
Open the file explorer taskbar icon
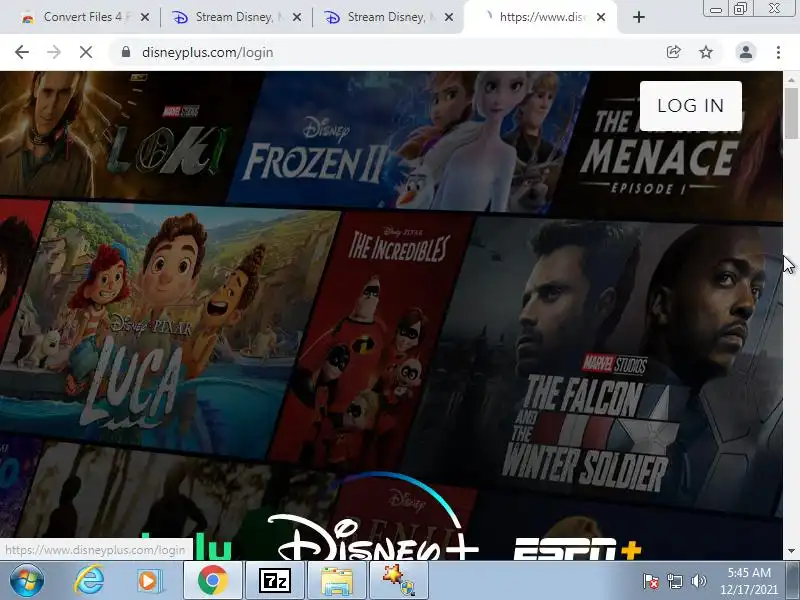point(336,581)
